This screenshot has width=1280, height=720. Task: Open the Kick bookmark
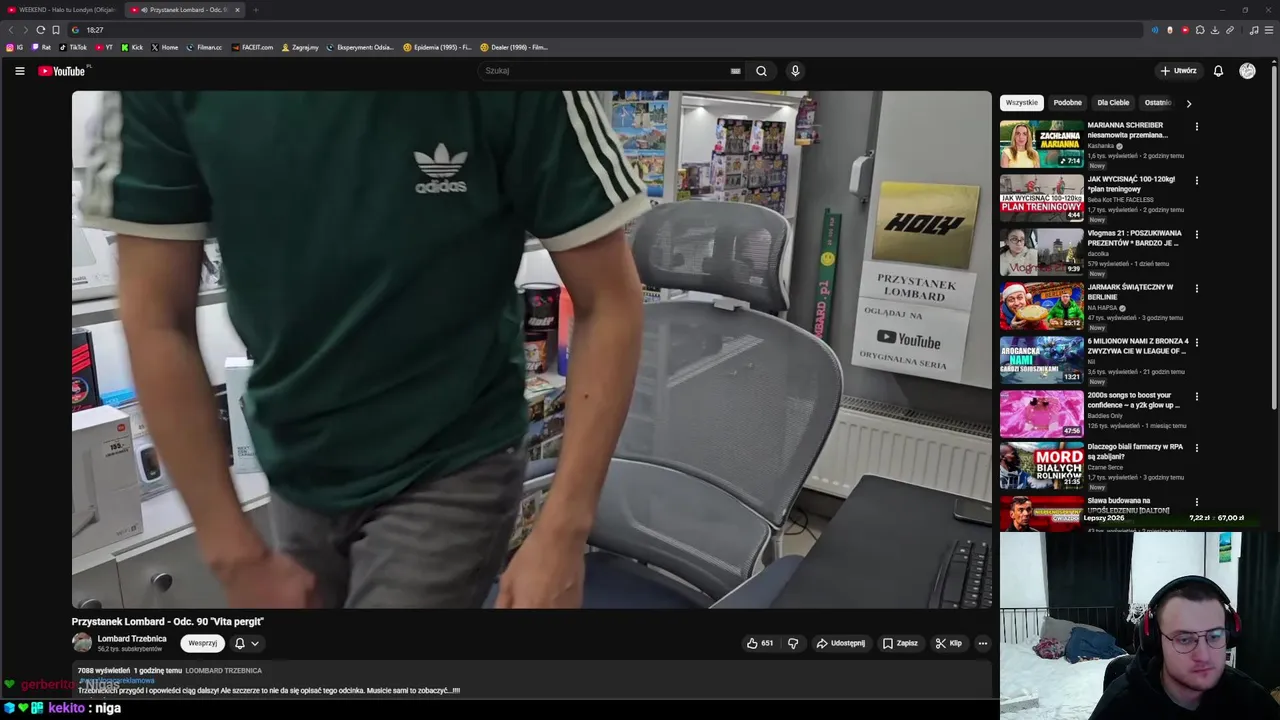(x=132, y=47)
